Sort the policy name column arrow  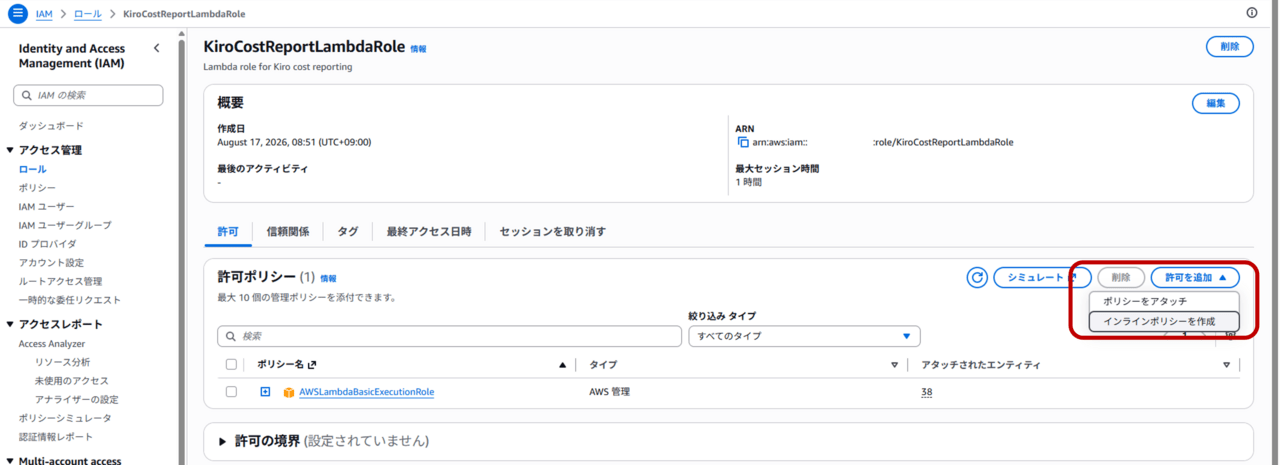tap(562, 365)
